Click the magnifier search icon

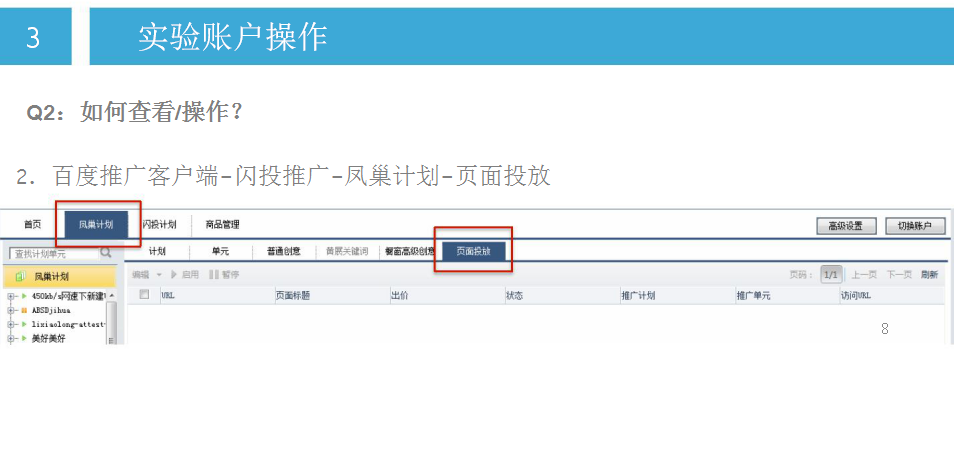tap(106, 253)
